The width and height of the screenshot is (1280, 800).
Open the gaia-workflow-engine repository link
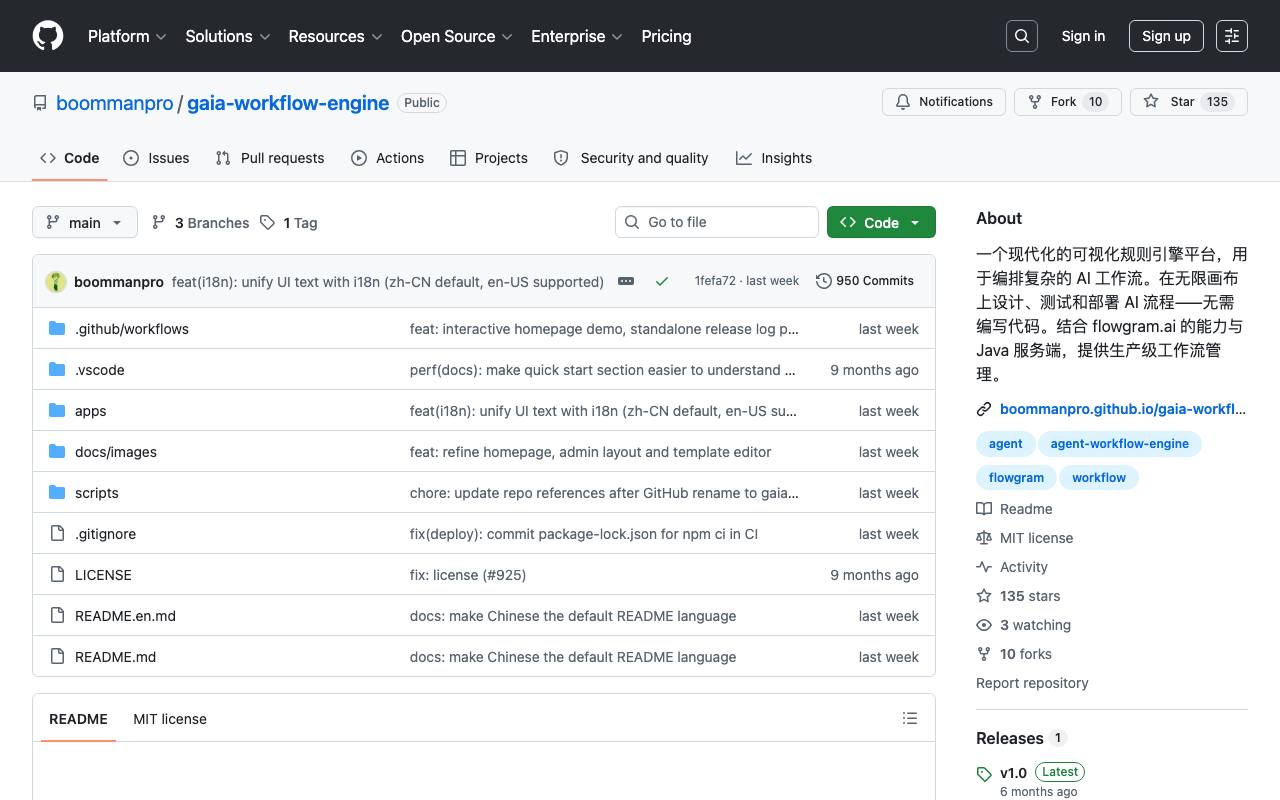(x=288, y=103)
